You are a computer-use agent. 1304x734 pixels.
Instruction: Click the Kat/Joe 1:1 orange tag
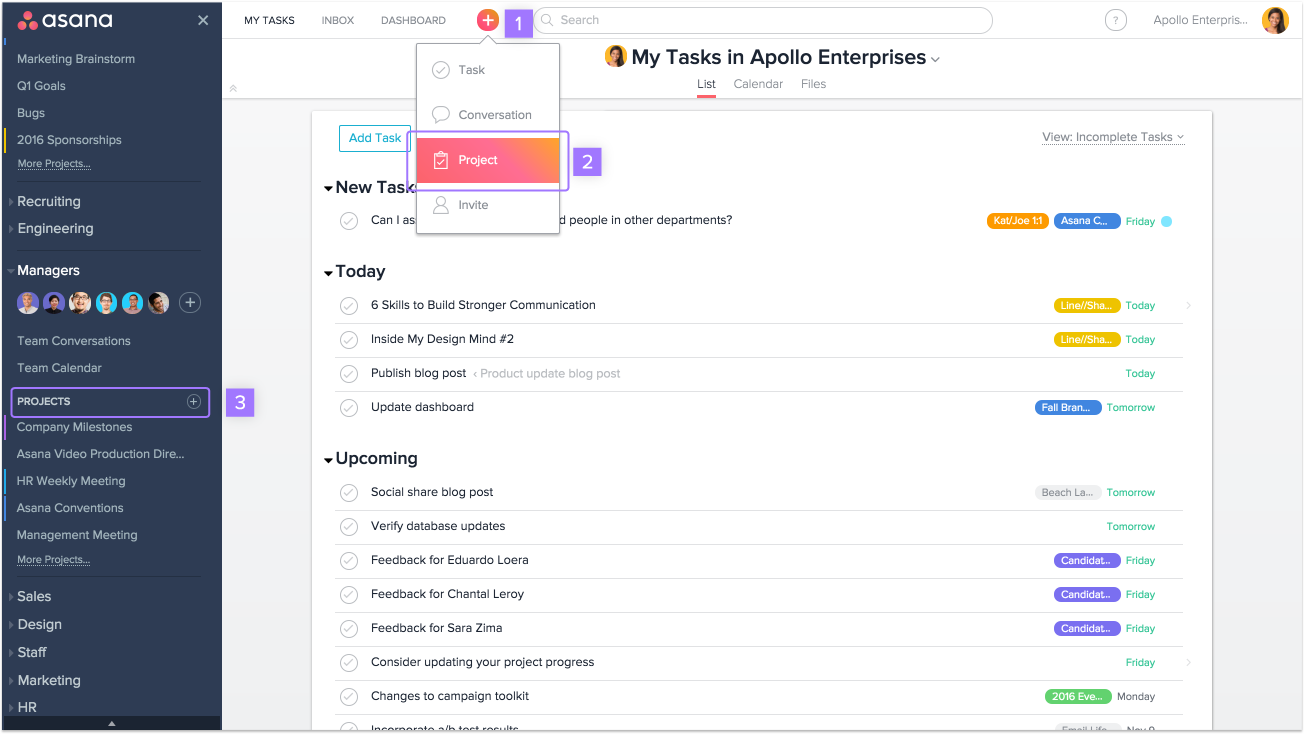pos(1018,221)
